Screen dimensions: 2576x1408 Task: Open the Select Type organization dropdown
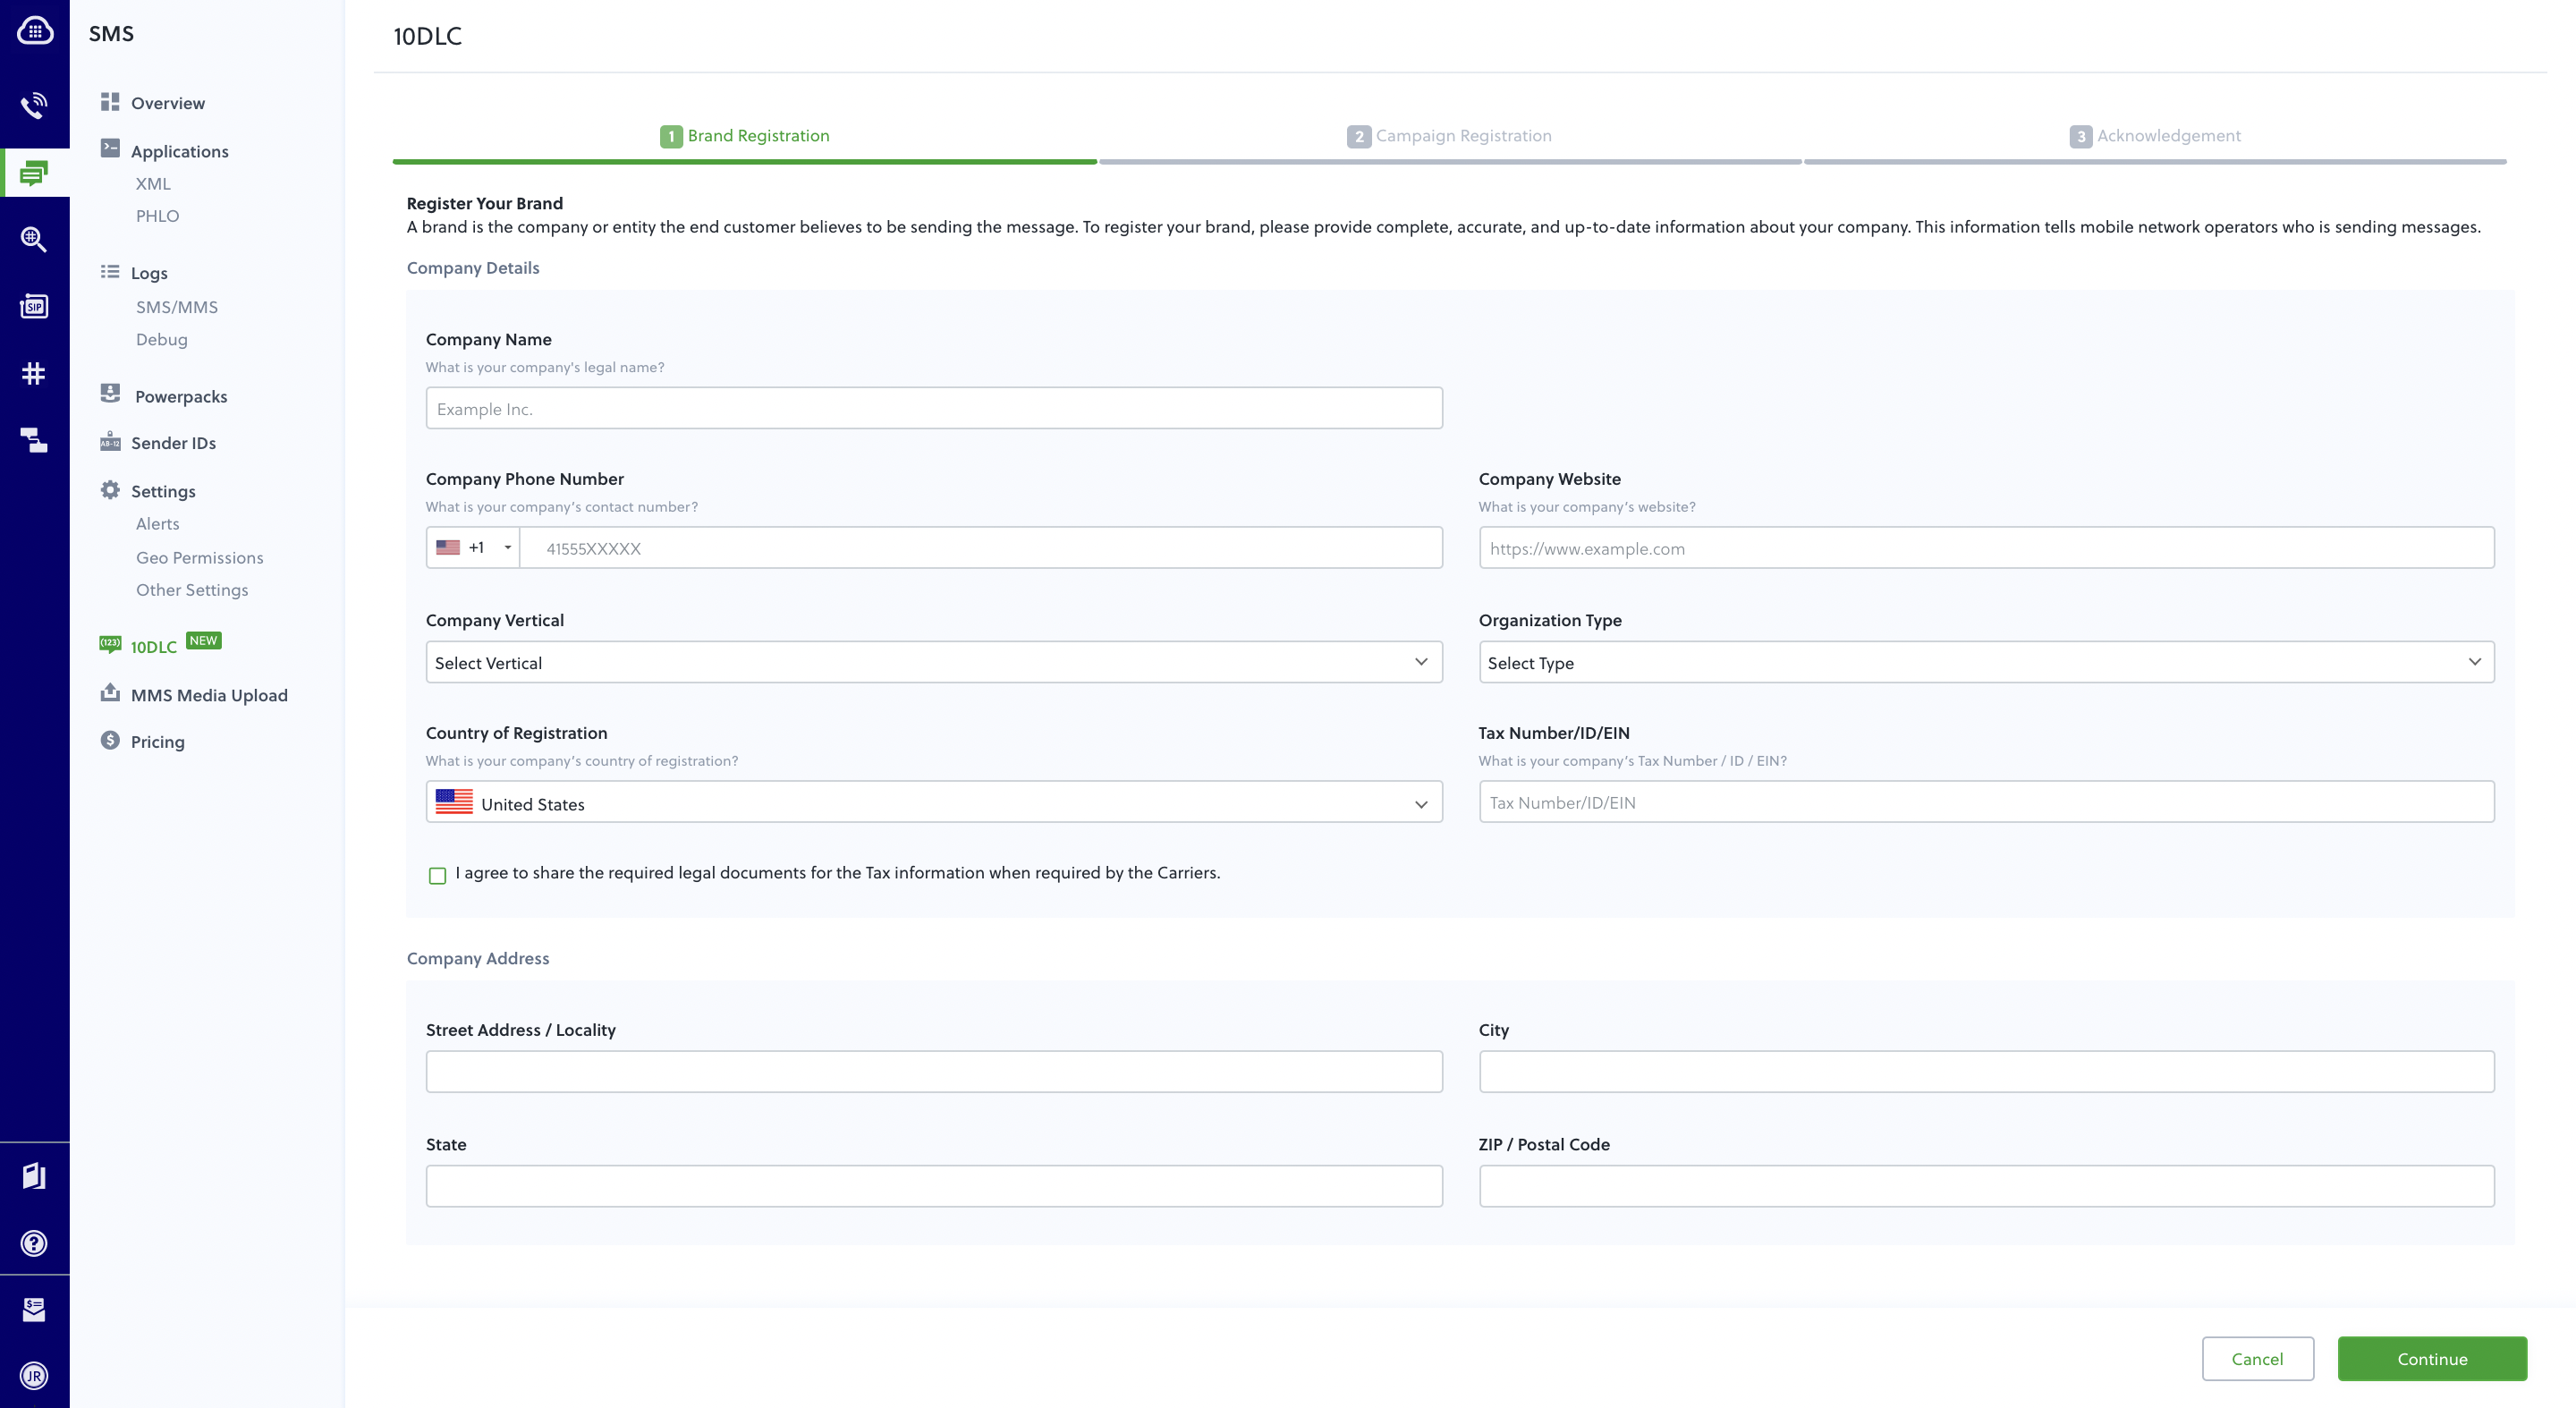click(1986, 662)
